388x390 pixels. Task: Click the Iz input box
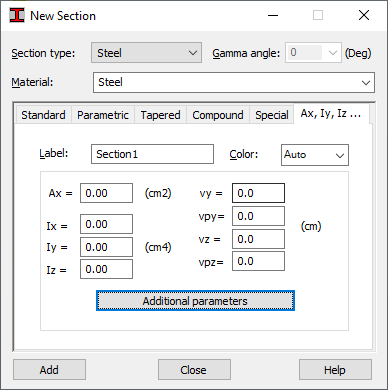tap(106, 269)
